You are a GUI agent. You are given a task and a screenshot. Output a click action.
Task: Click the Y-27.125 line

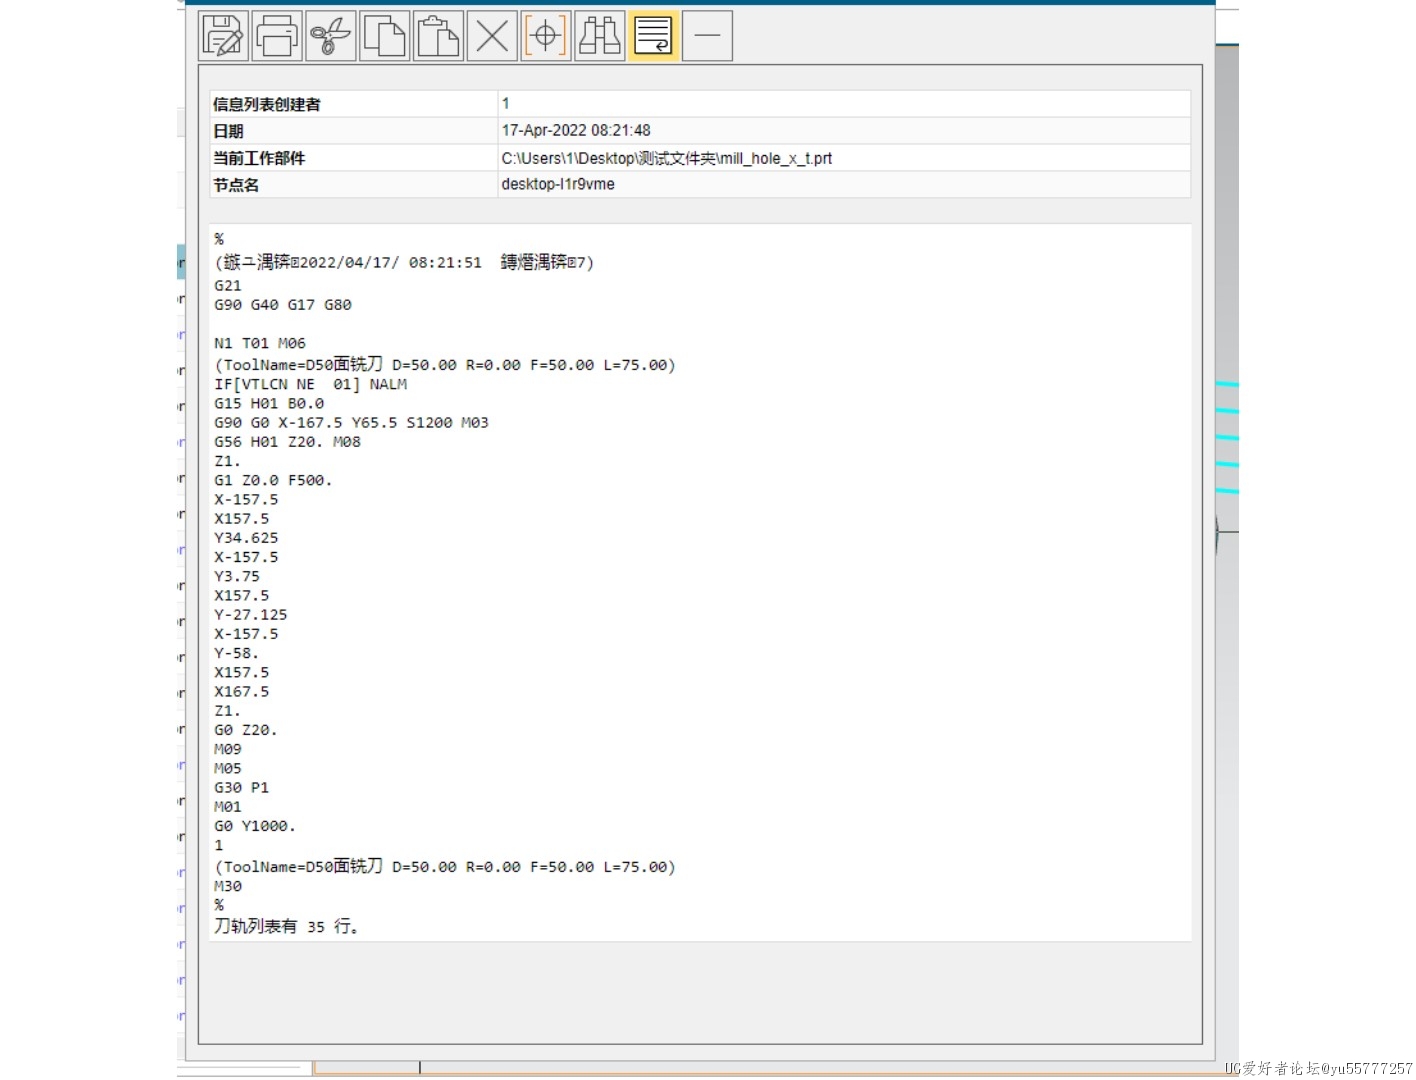tap(251, 615)
